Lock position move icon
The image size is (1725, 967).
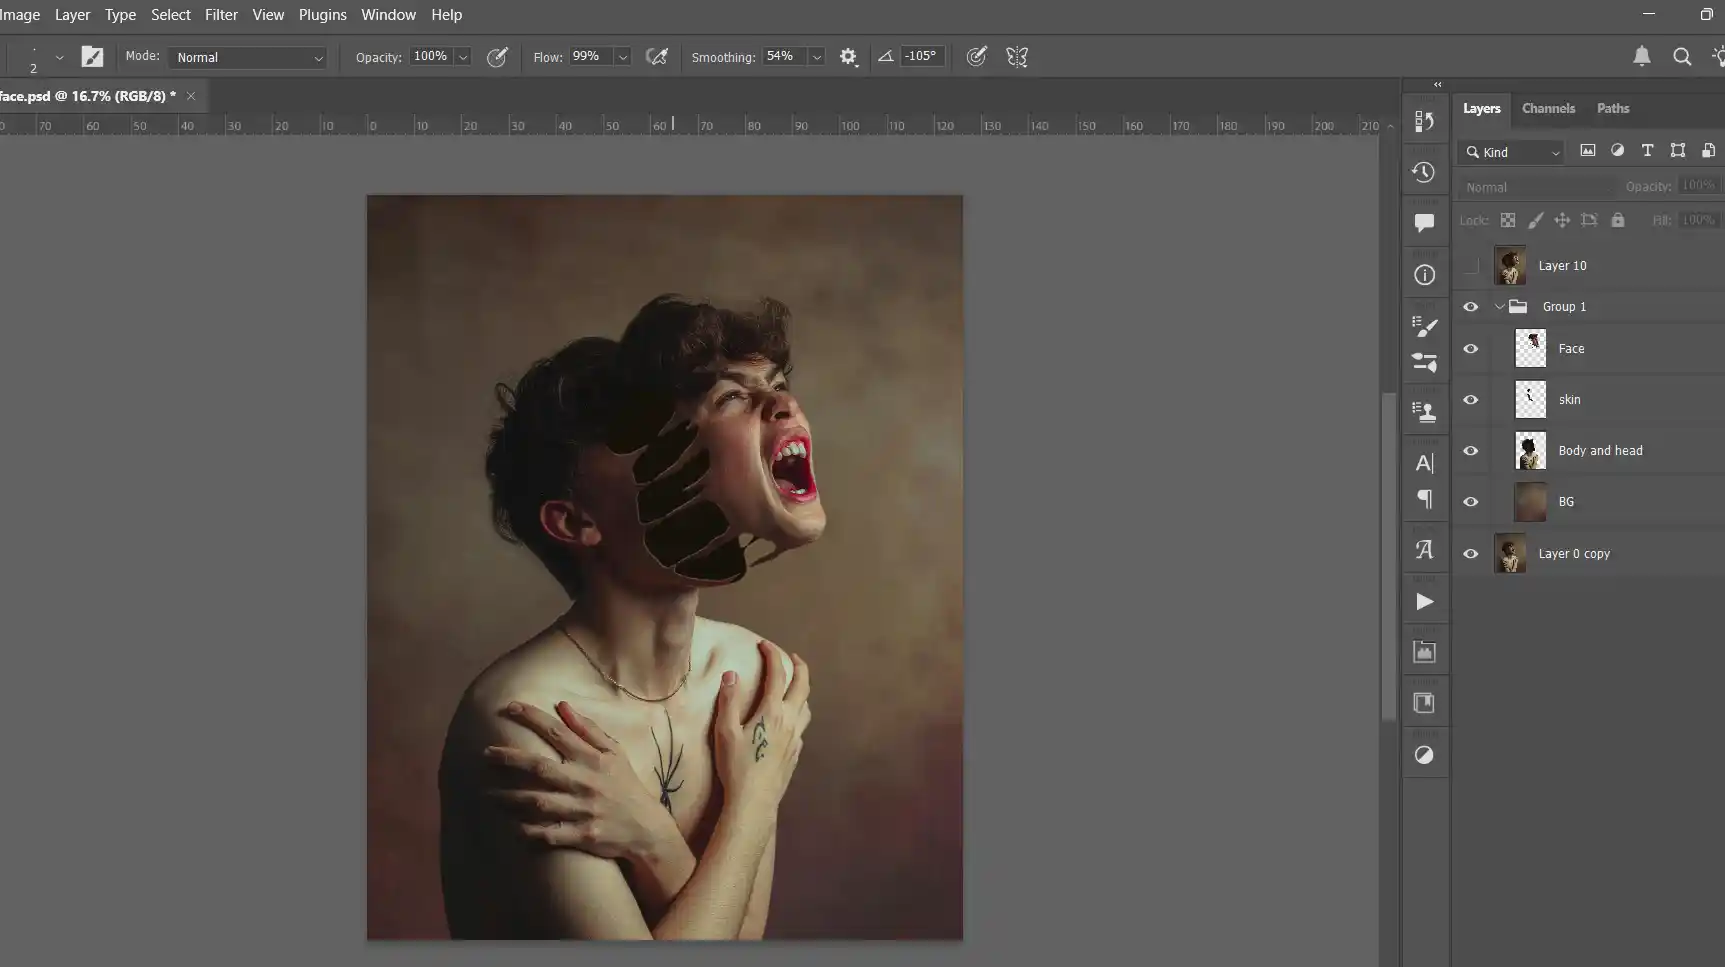[x=1561, y=220]
